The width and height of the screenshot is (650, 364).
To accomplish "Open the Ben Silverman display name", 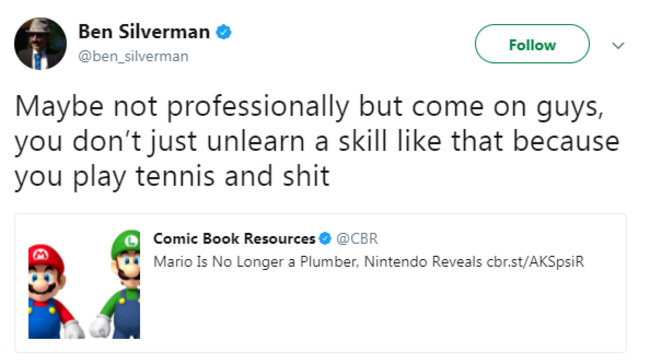I will [144, 32].
